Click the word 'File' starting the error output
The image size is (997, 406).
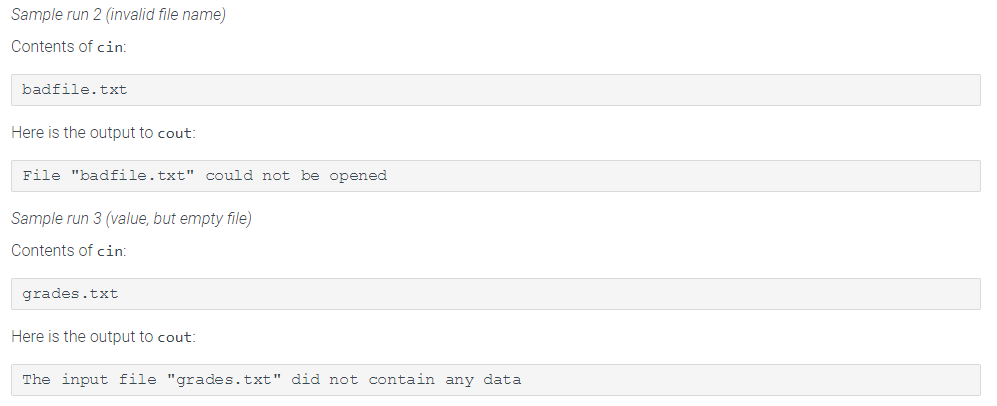[x=41, y=176]
